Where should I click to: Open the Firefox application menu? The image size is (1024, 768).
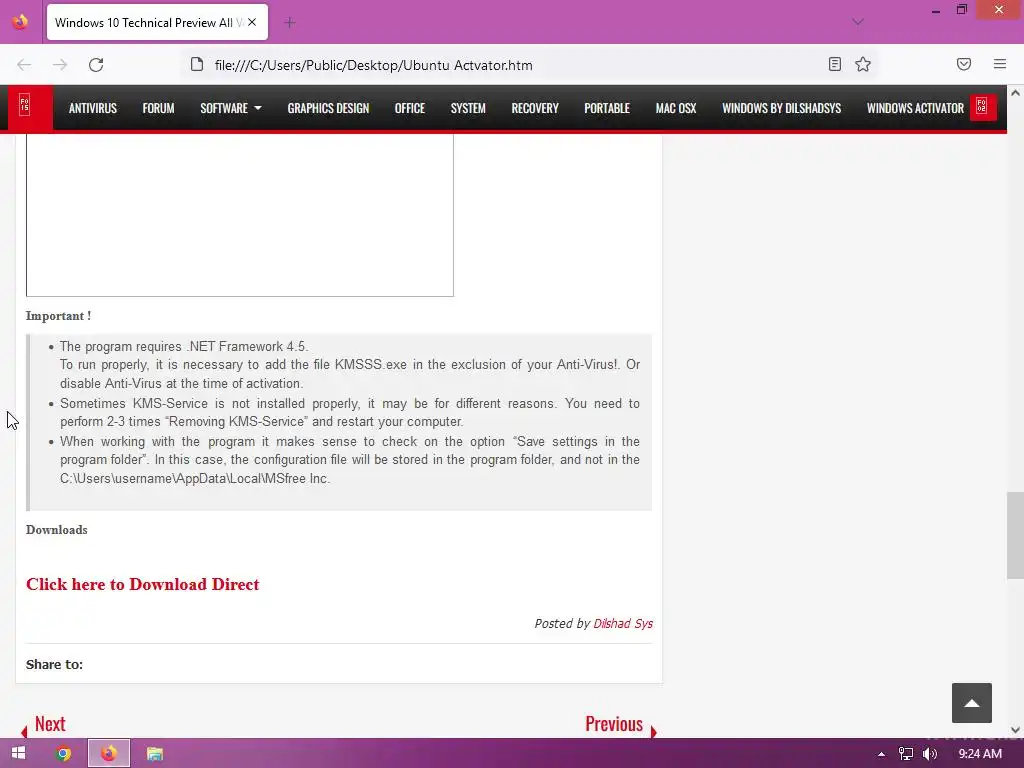1000,64
